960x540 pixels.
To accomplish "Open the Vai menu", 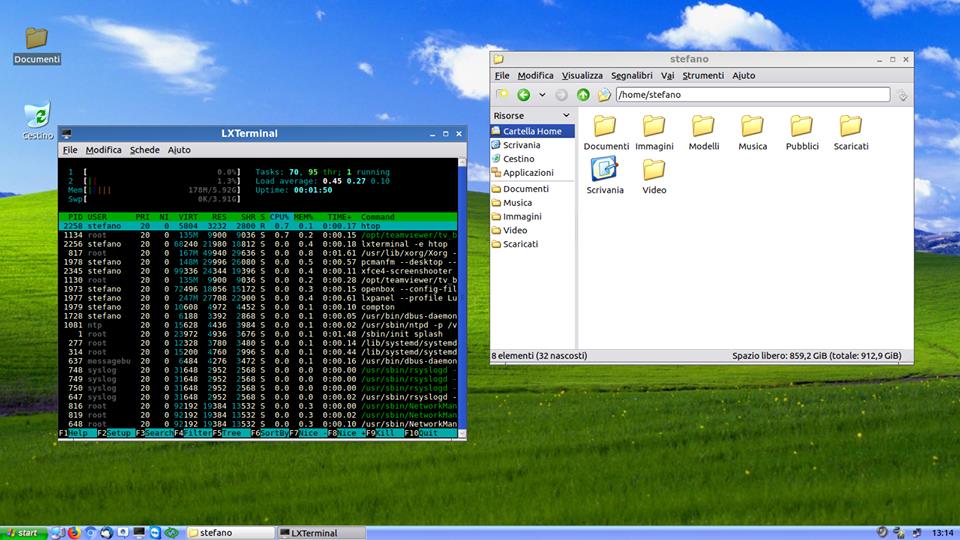I will [667, 75].
